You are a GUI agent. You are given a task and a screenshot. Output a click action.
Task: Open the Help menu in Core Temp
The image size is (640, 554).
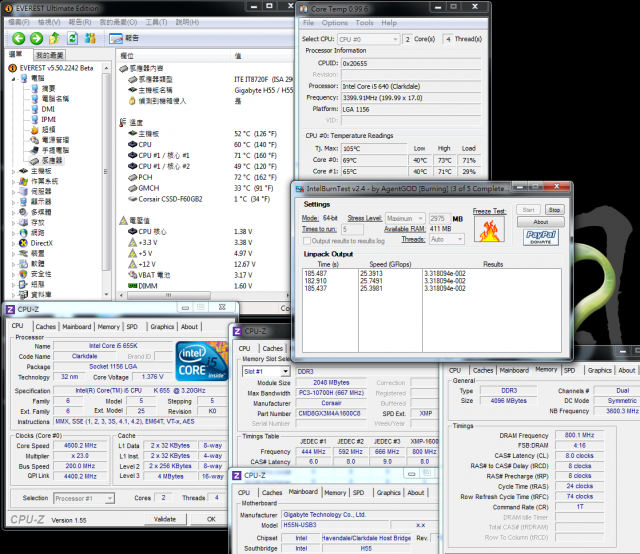point(389,23)
